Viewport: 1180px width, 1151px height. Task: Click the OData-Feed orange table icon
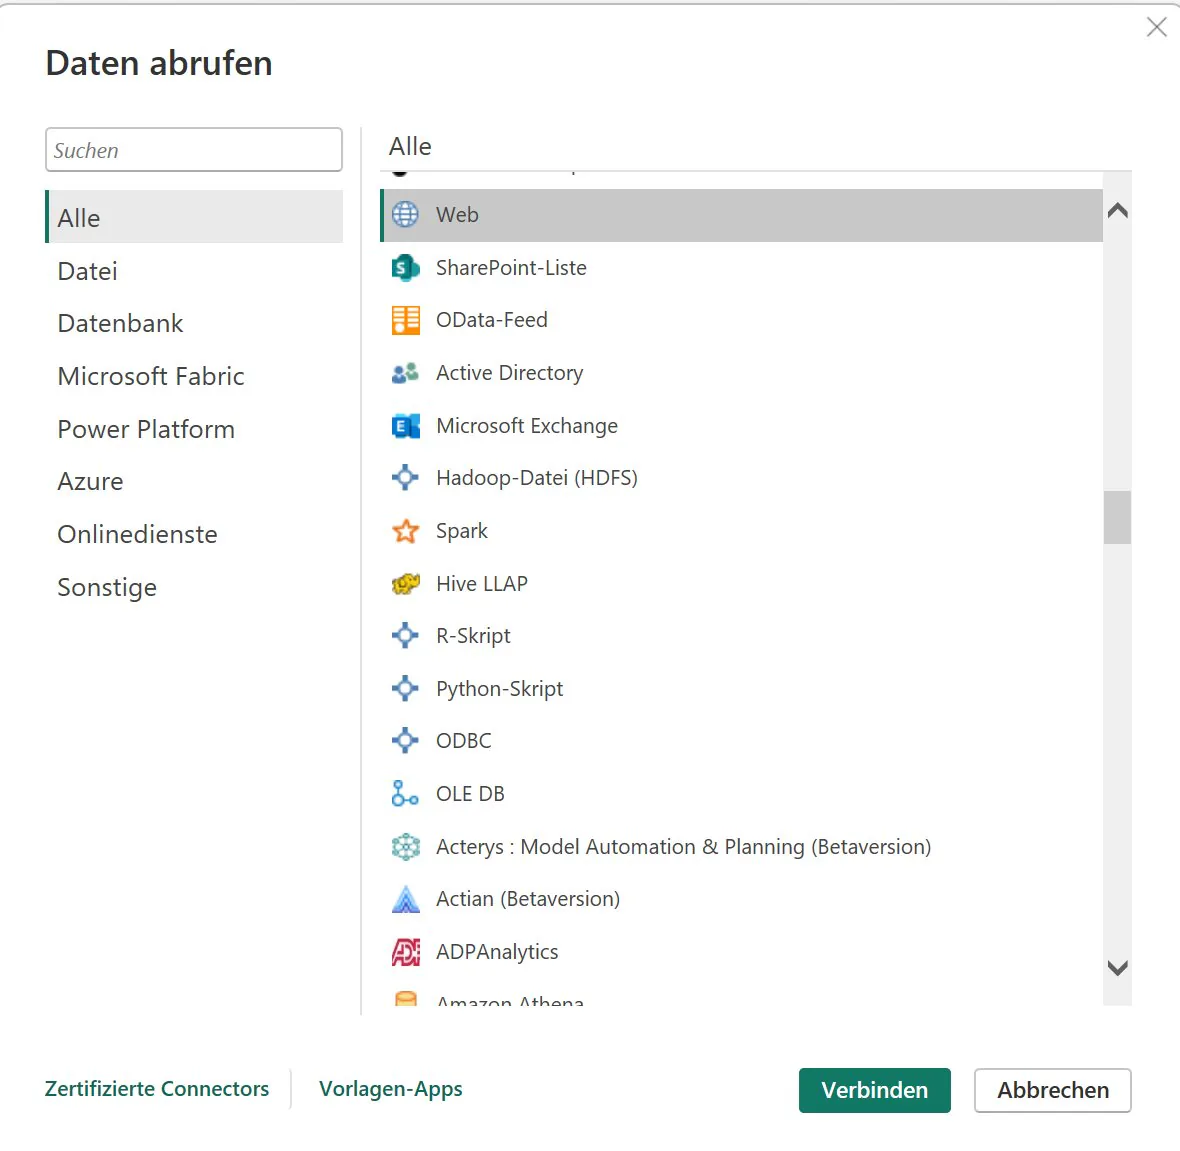405,320
